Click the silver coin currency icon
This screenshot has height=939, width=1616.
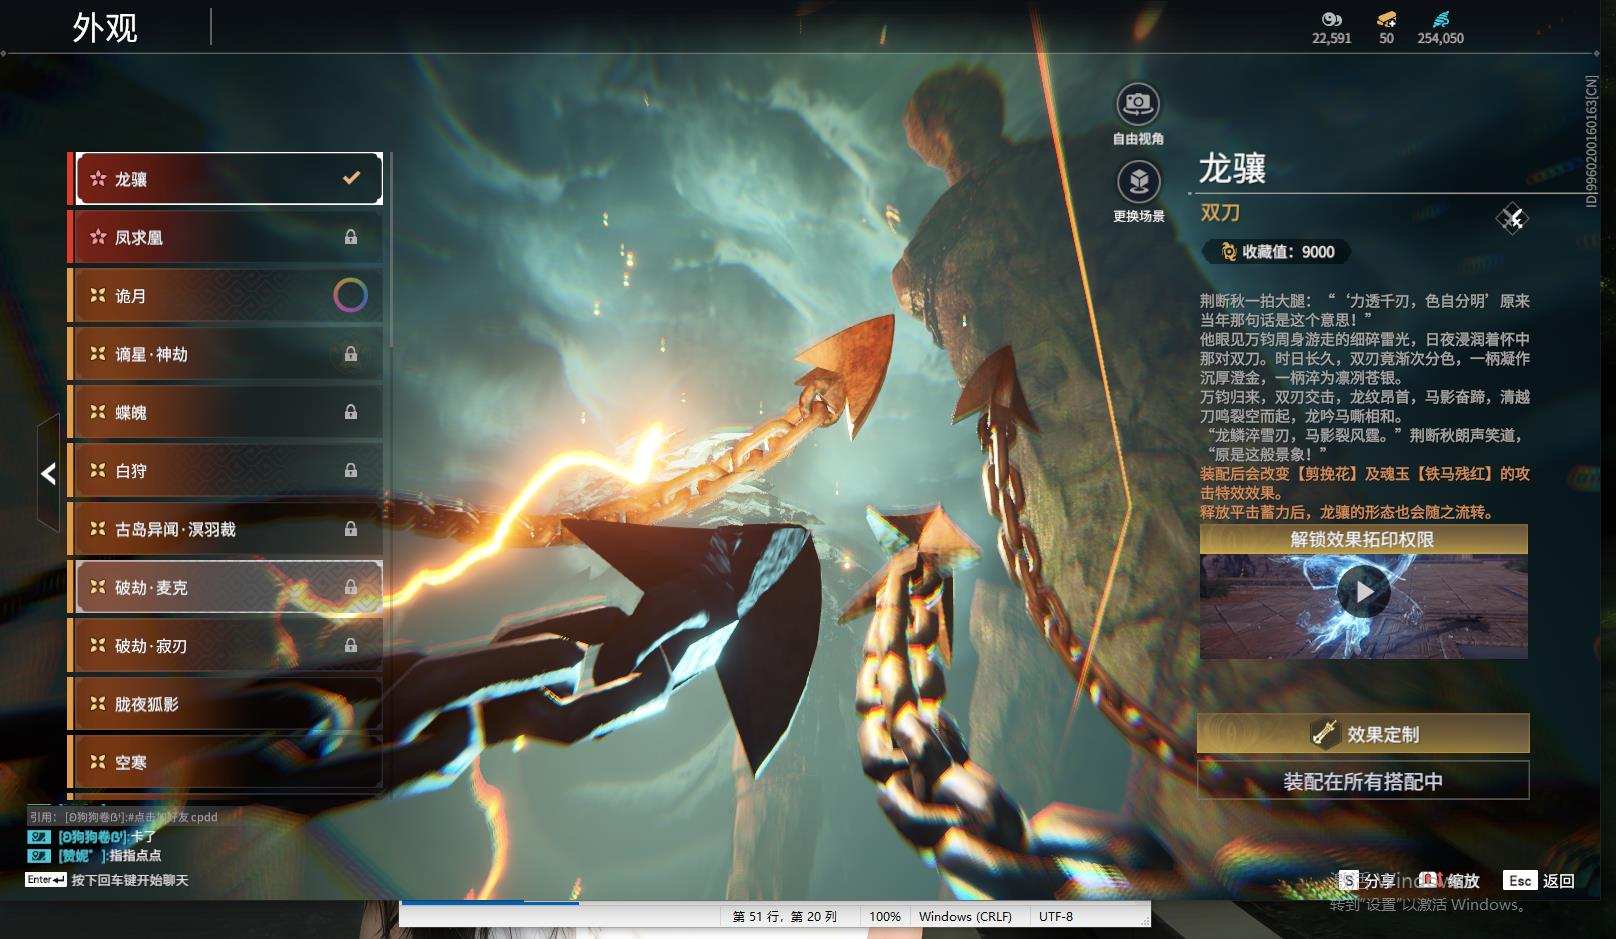[x=1331, y=19]
